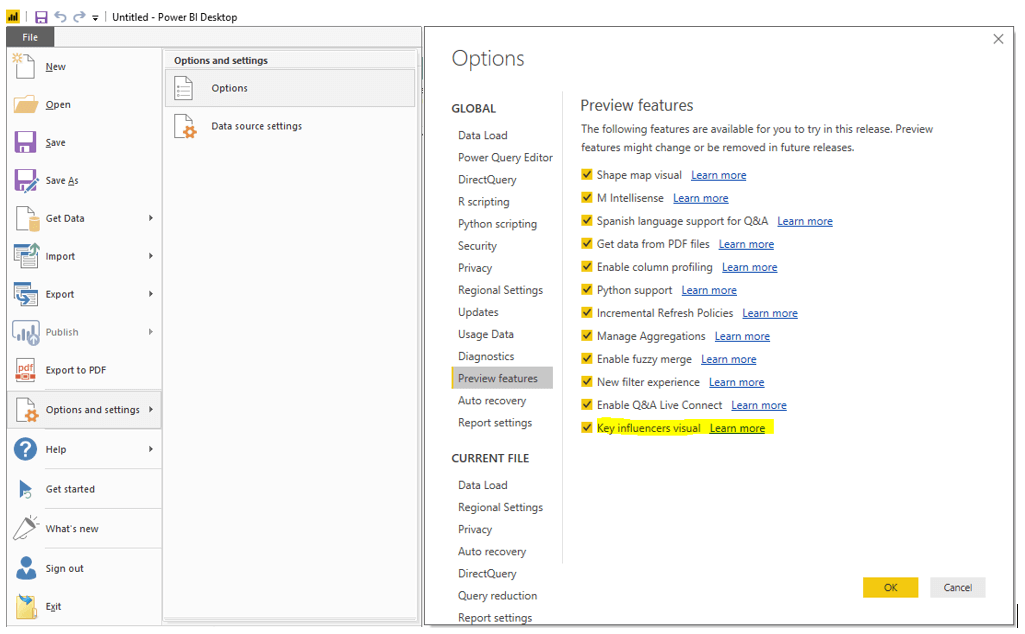Toggle the Key influencers visual checkbox
Viewport: 1025px width, 634px height.
(x=587, y=428)
